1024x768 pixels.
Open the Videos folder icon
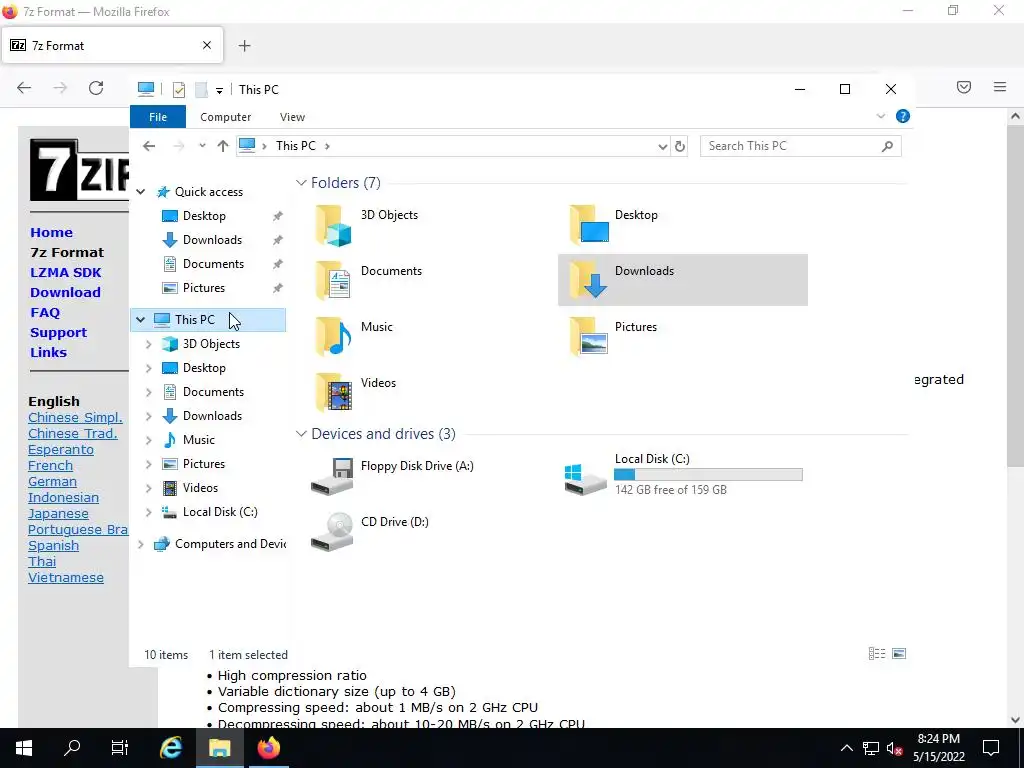pos(334,393)
